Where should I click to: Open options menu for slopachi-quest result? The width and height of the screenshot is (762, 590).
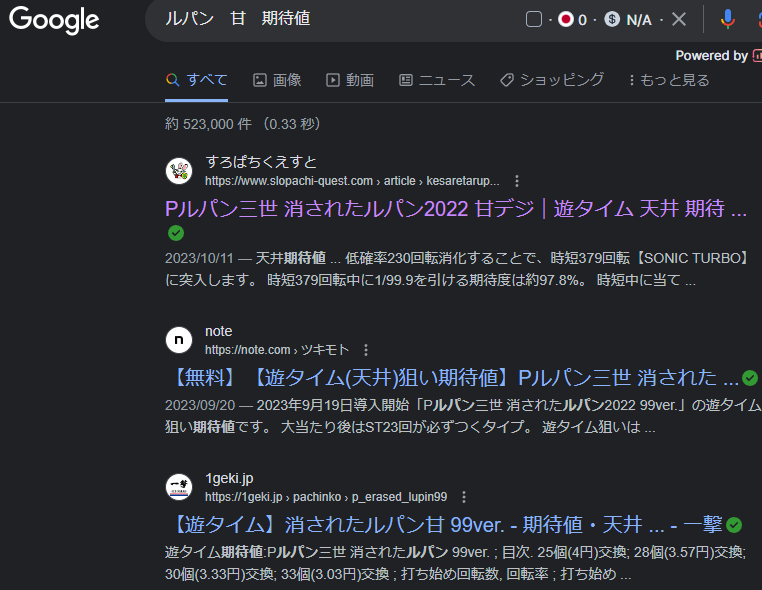coord(517,181)
